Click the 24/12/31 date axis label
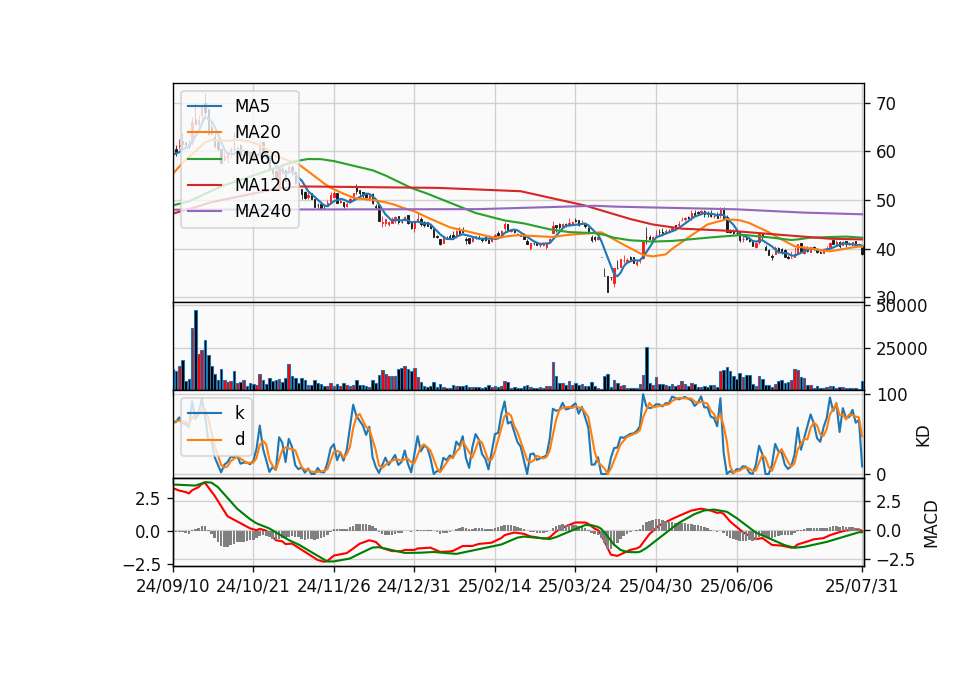 point(414,587)
